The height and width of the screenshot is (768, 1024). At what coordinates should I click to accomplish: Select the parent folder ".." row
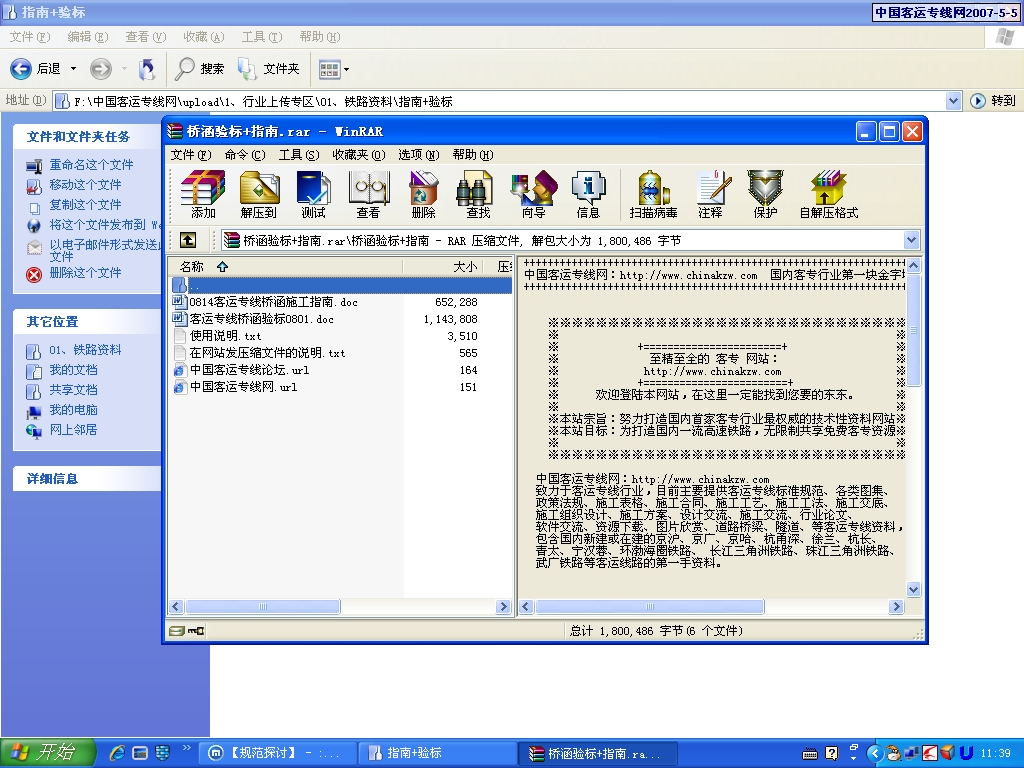pos(340,285)
